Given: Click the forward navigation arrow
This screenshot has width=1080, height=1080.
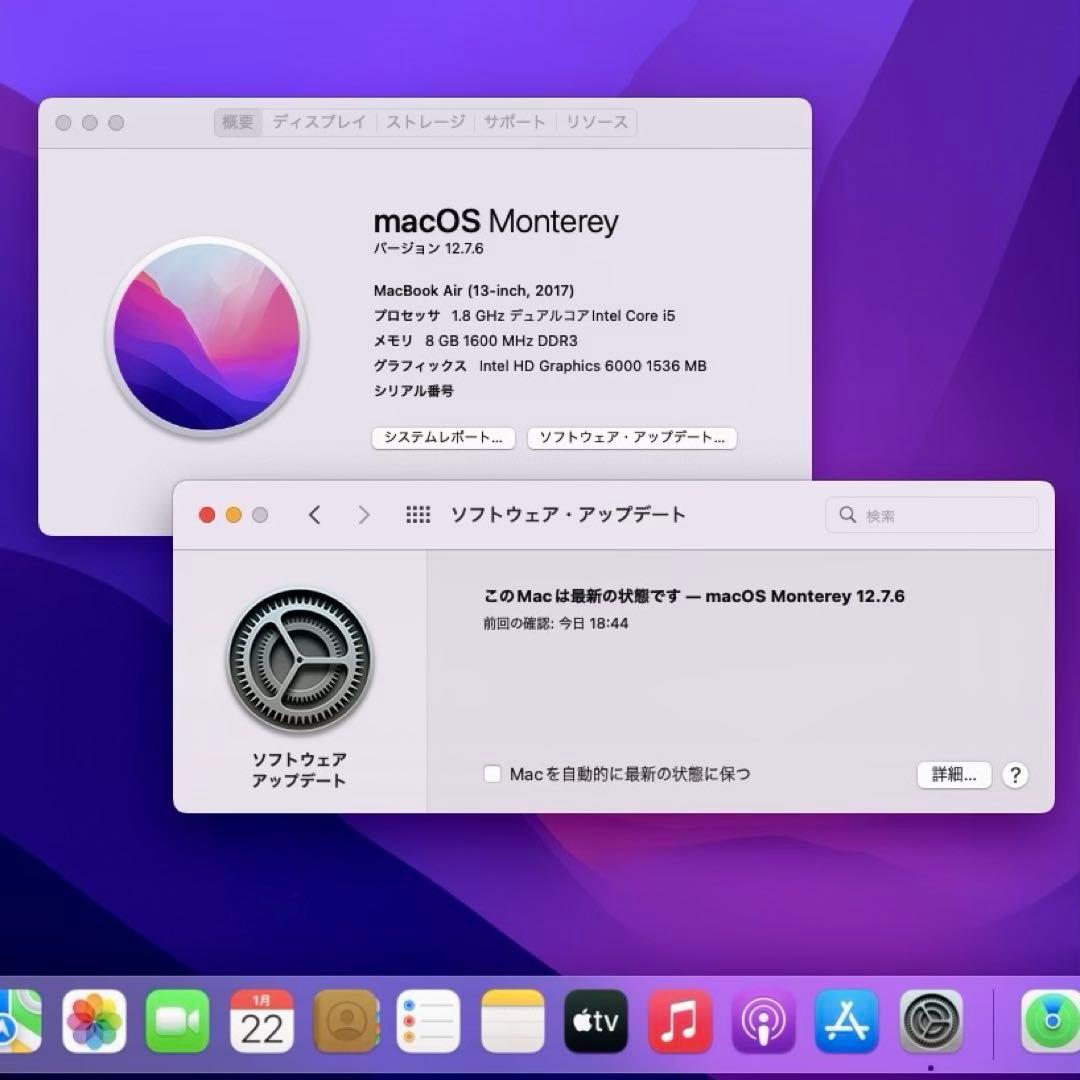Looking at the screenshot, I should tap(364, 514).
